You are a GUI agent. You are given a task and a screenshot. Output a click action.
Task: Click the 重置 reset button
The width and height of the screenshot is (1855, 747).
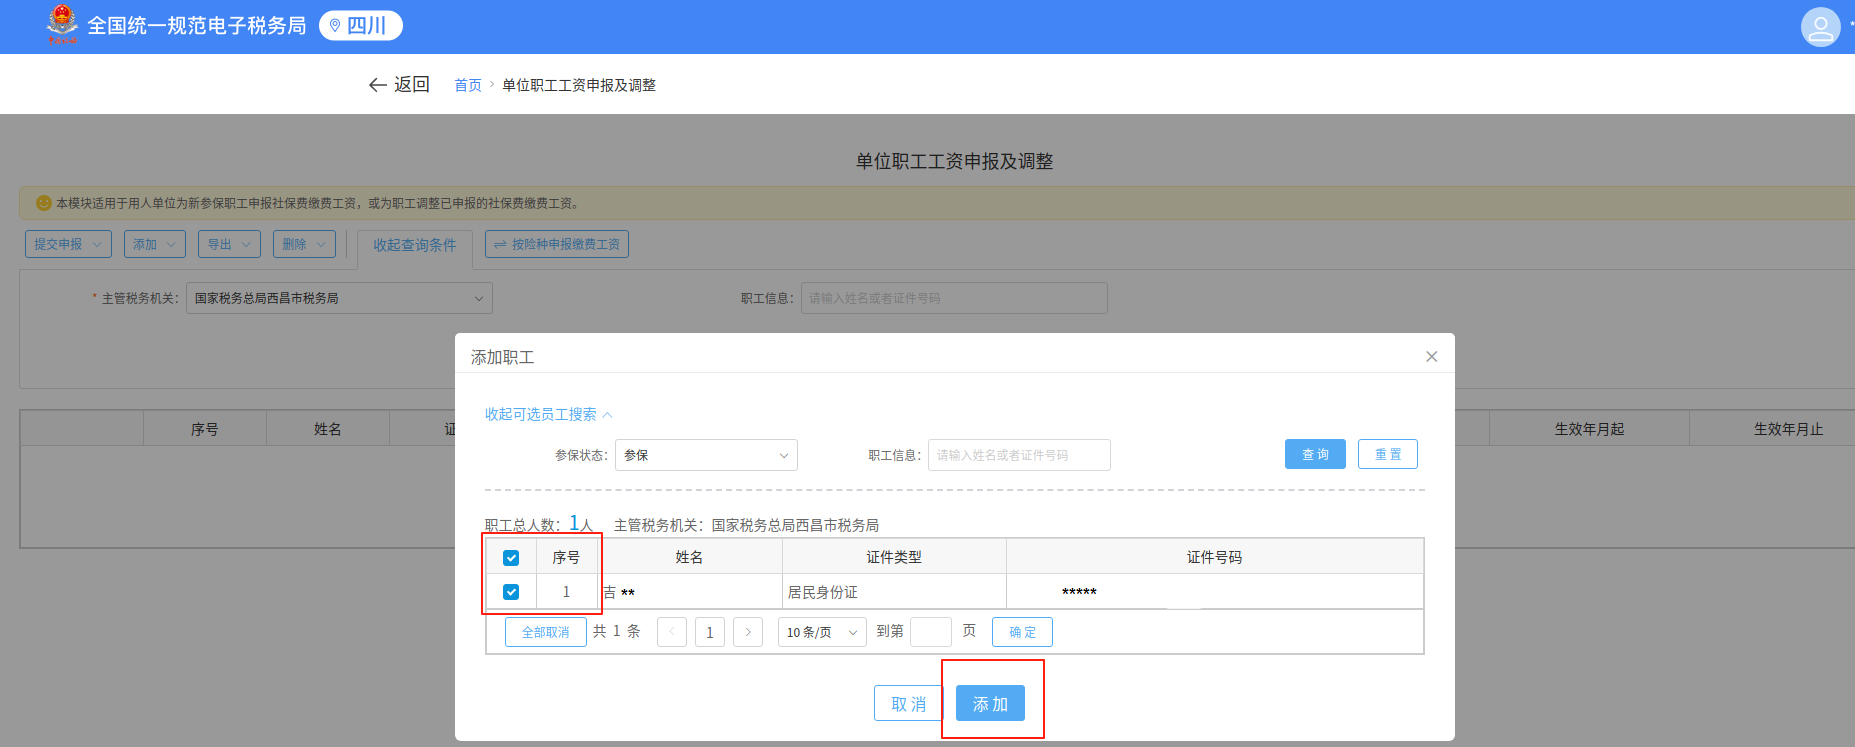1387,454
